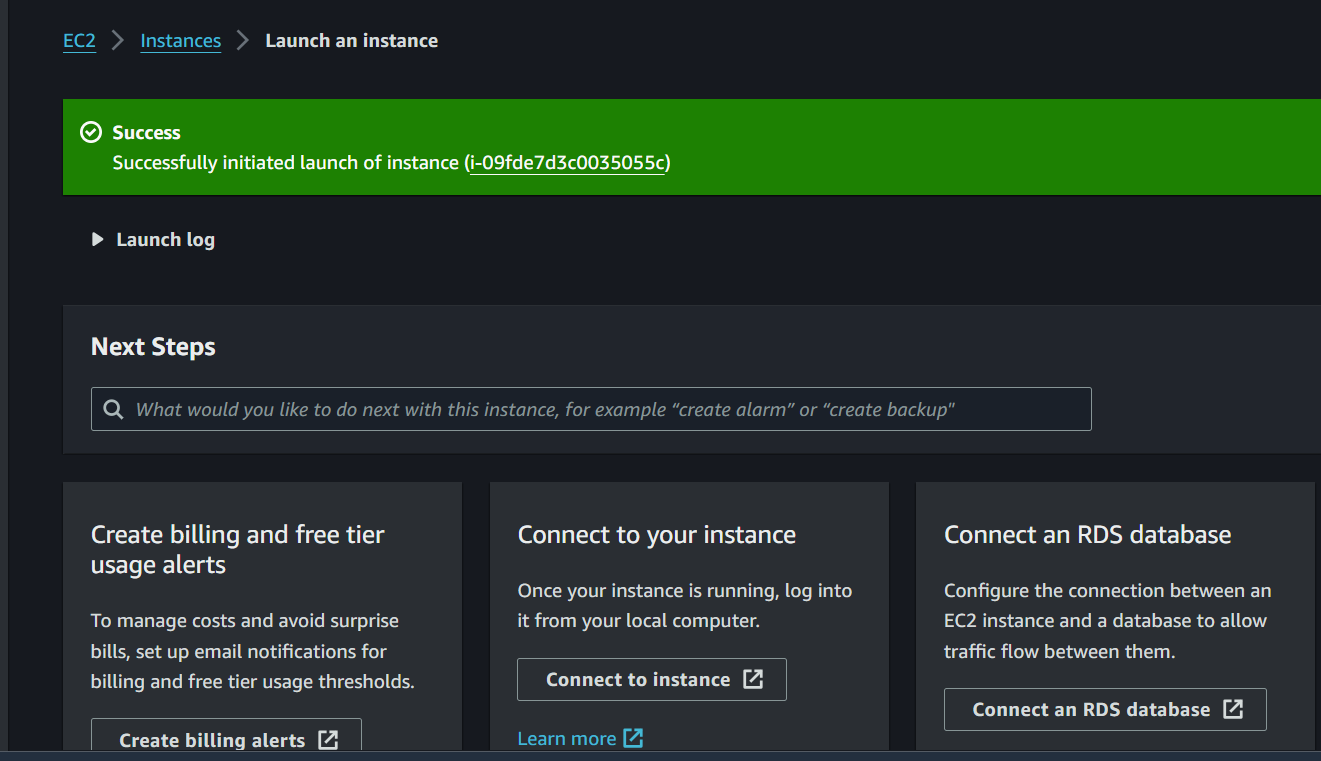Click the magnifier icon in Next Steps search

(x=113, y=410)
